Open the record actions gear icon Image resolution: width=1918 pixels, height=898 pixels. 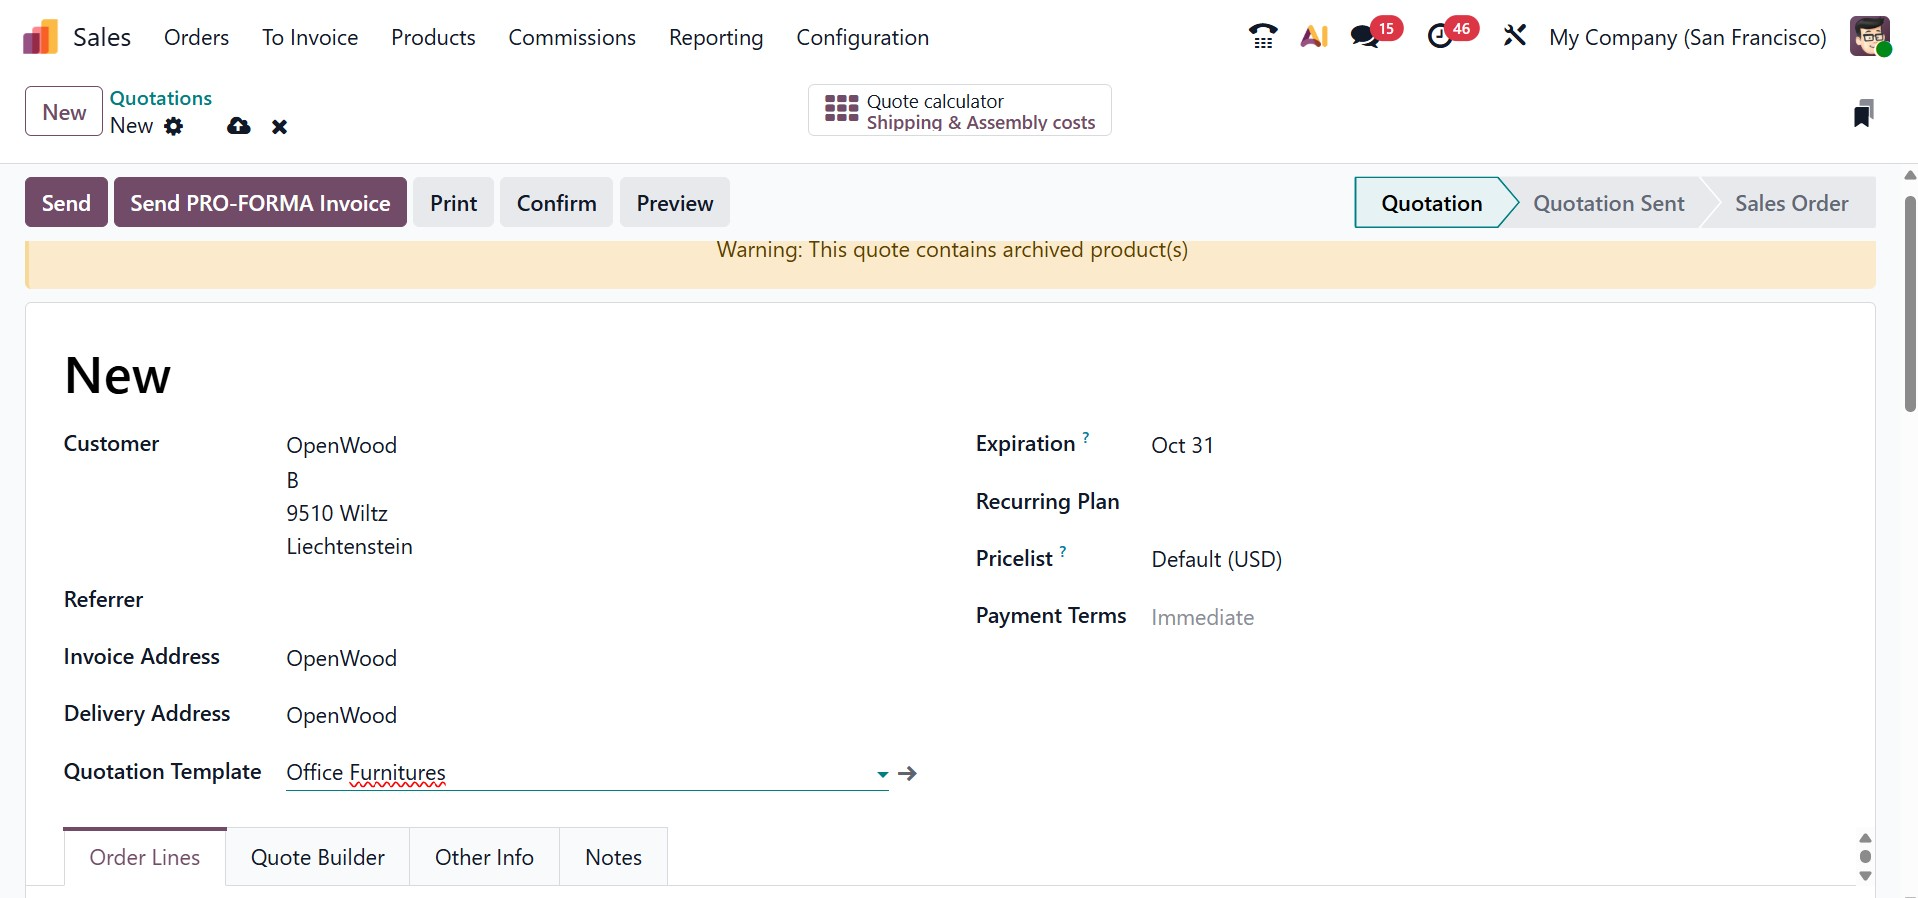[174, 126]
